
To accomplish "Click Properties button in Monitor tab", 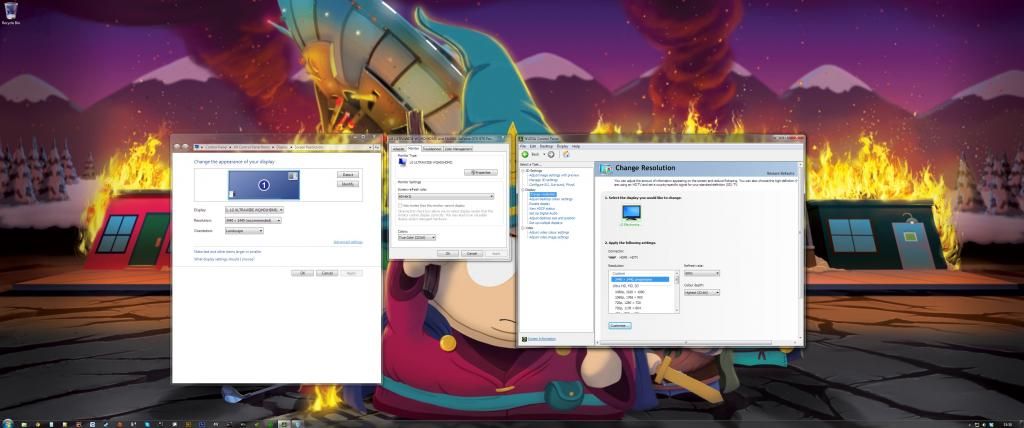I will click(481, 173).
